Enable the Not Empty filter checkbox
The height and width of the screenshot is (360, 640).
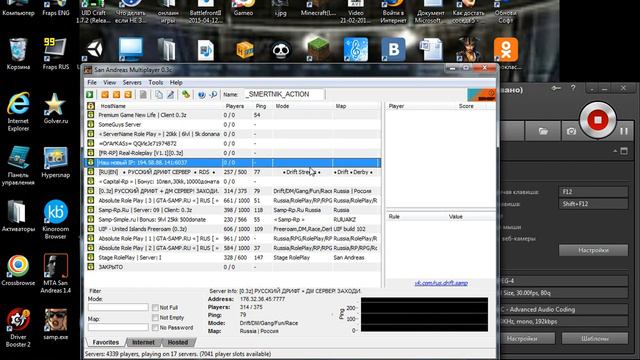pos(155,317)
